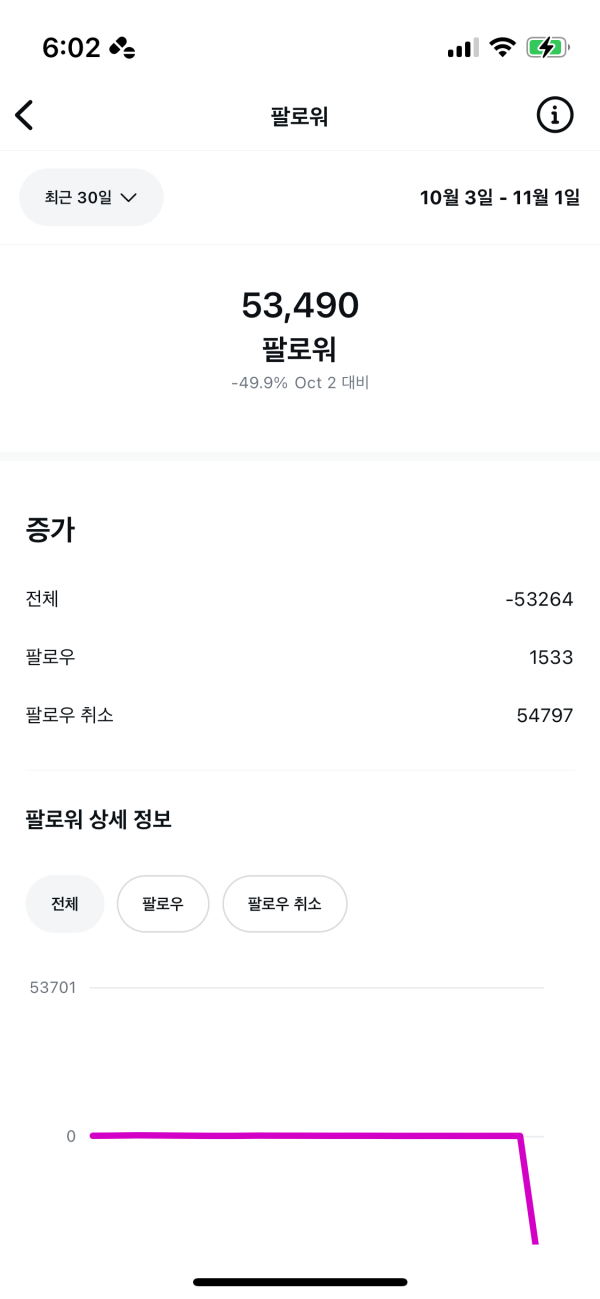Tap the Wi-Fi status icon
Image resolution: width=600 pixels, height=1299 pixels.
pos(502,47)
